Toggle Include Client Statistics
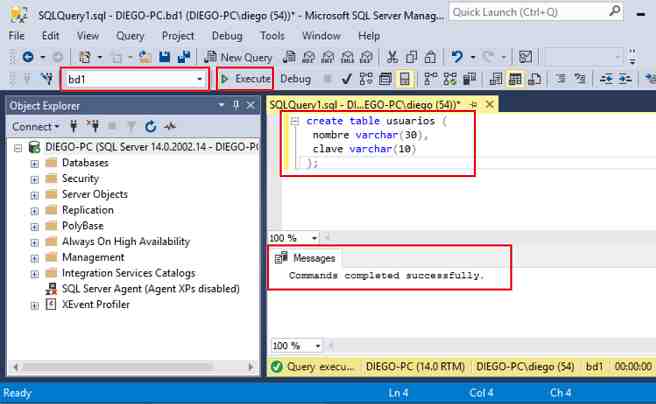Viewport: 656px width, 404px height. coord(469,79)
